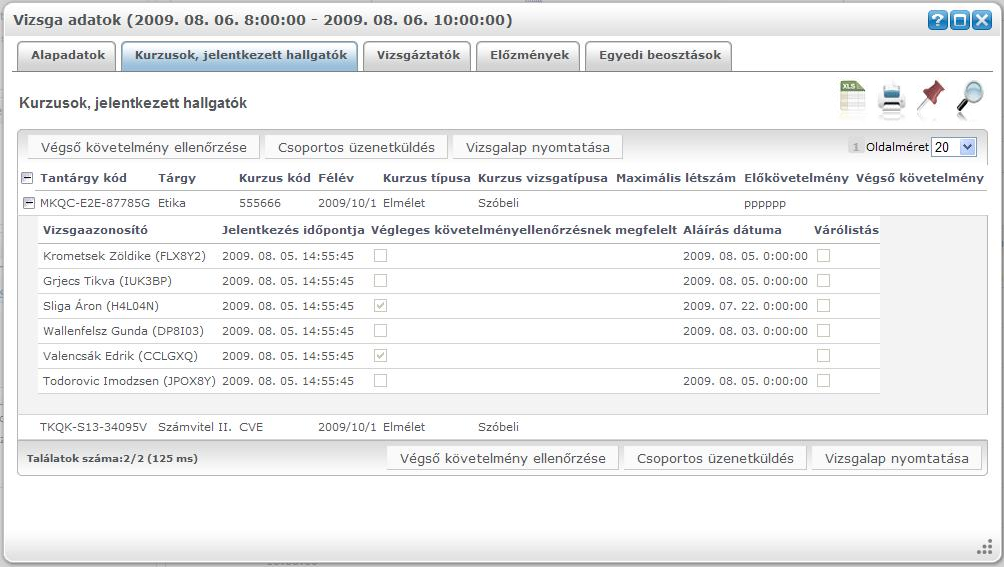Screen dimensions: 1004x567
Task: Export table to Excel XLS icon
Action: (852, 98)
